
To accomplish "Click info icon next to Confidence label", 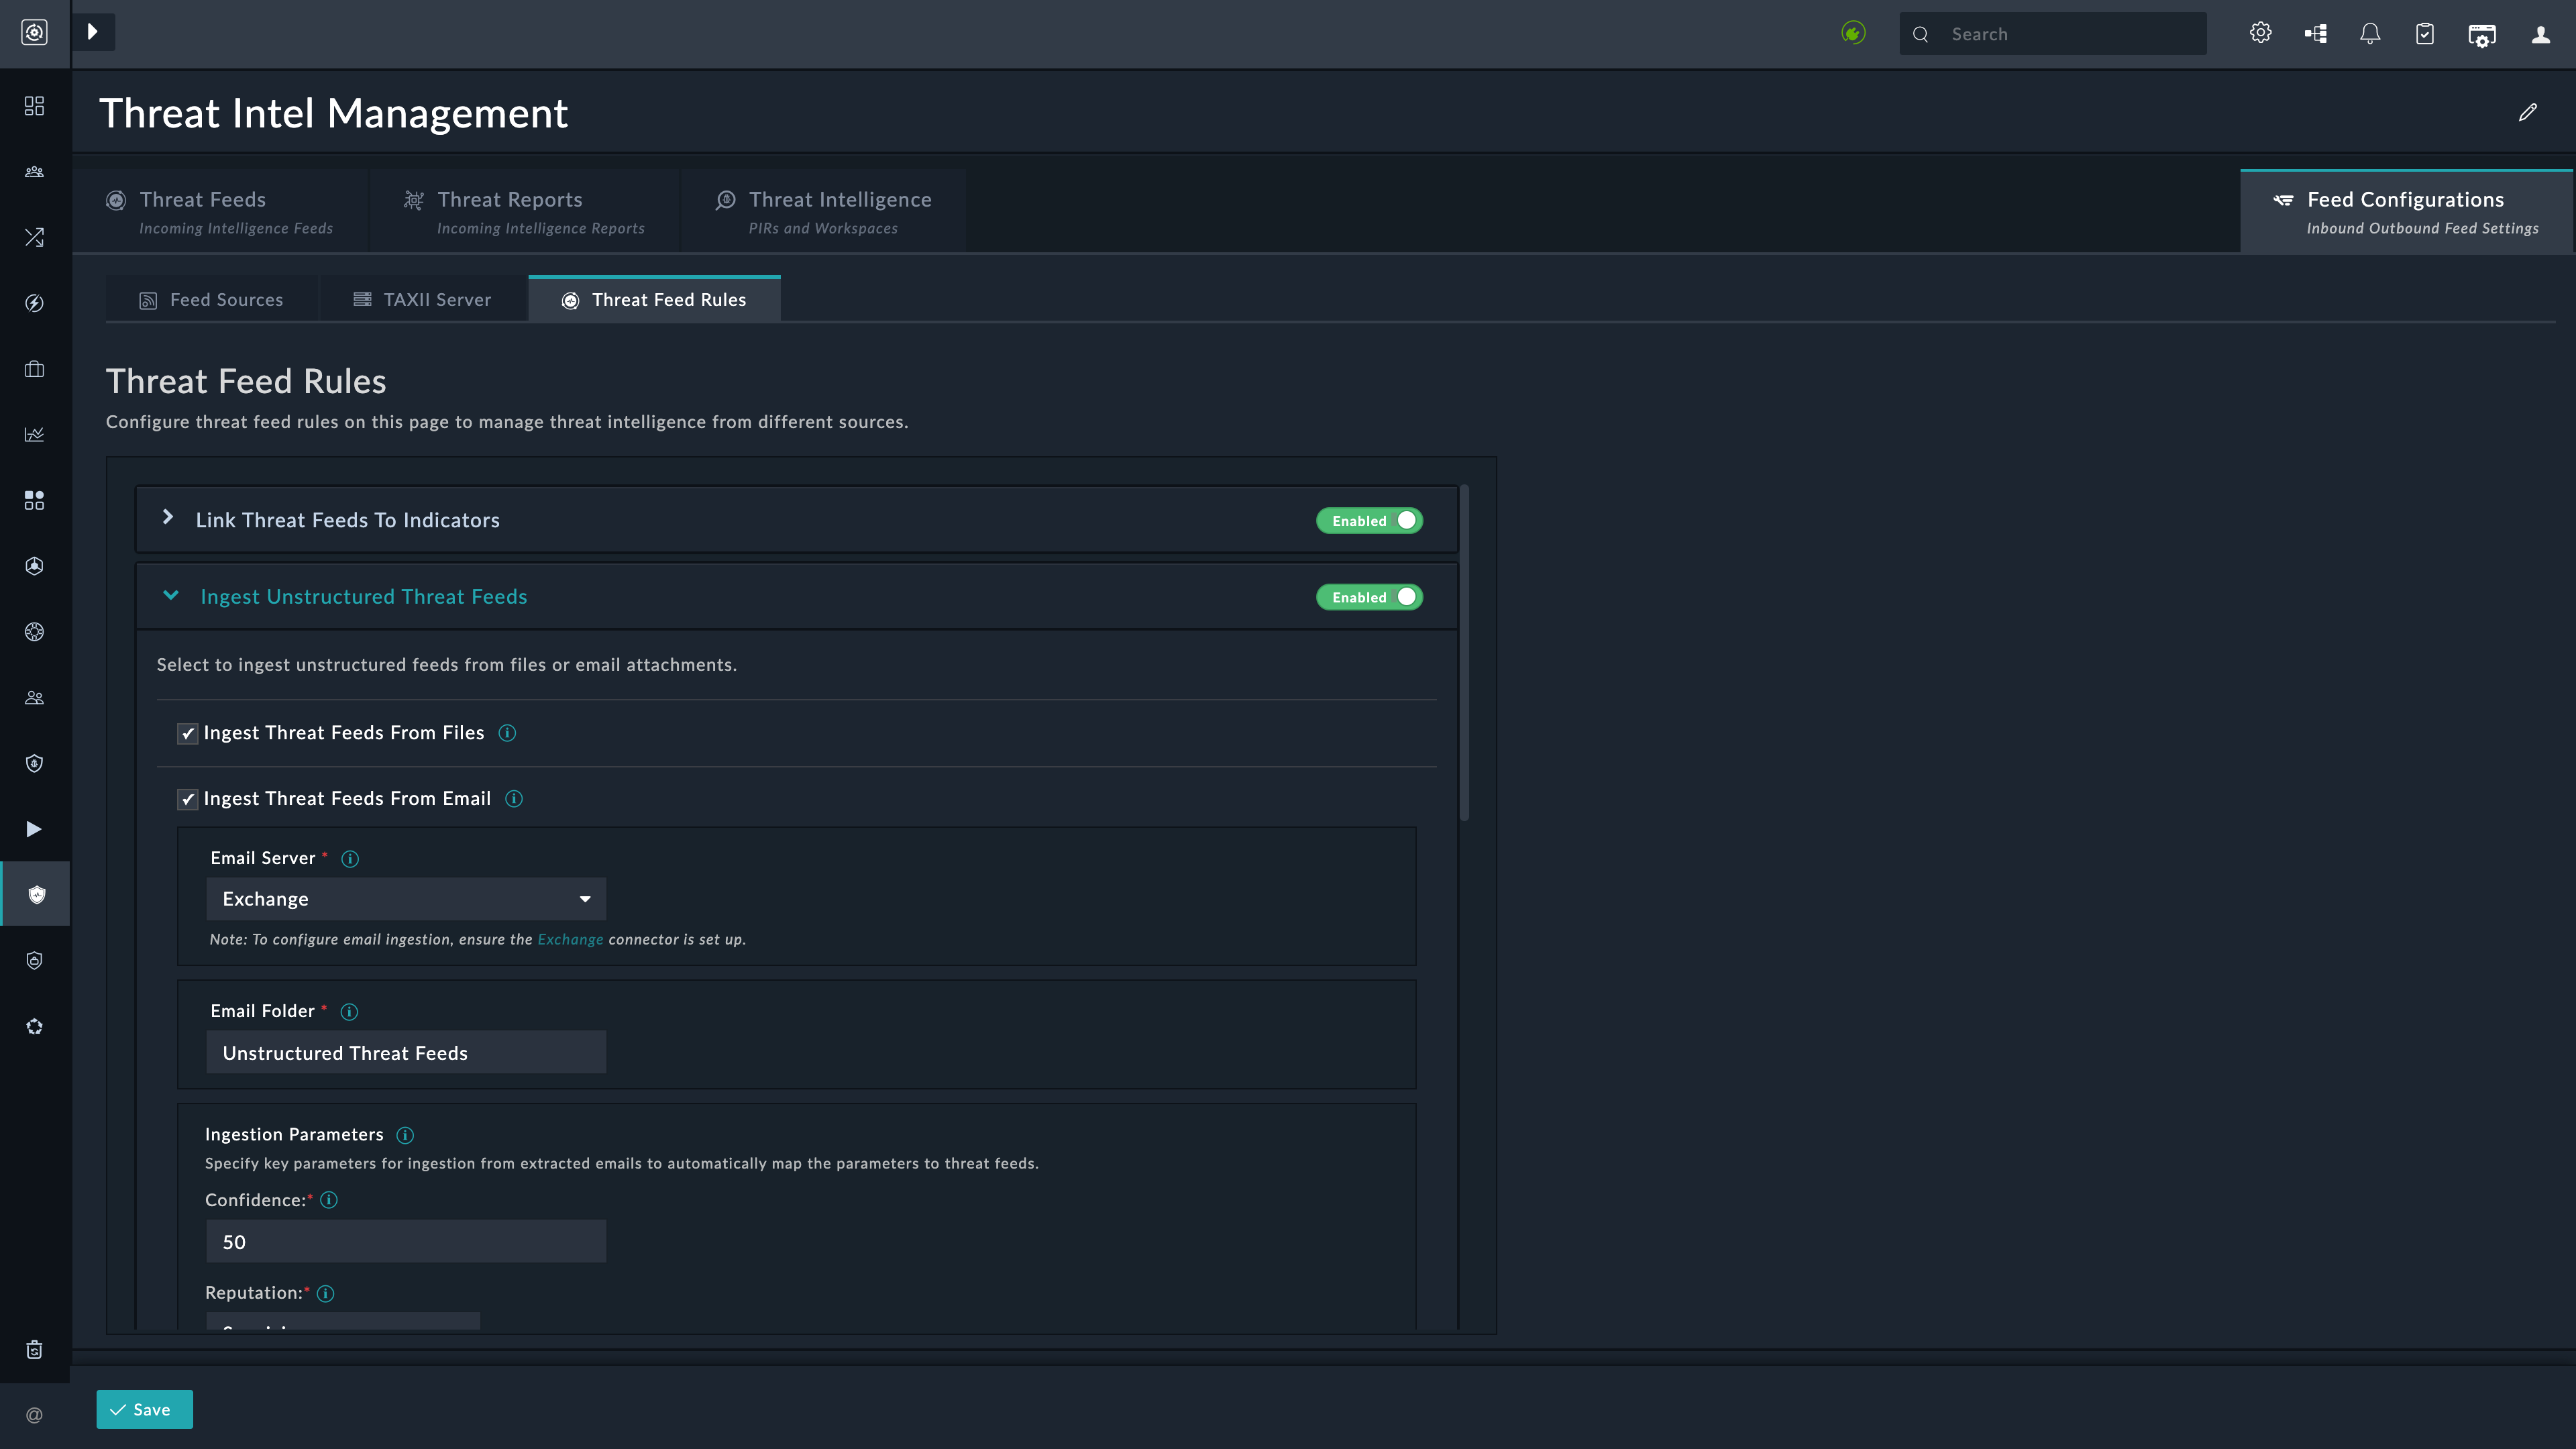I will coord(329,1200).
